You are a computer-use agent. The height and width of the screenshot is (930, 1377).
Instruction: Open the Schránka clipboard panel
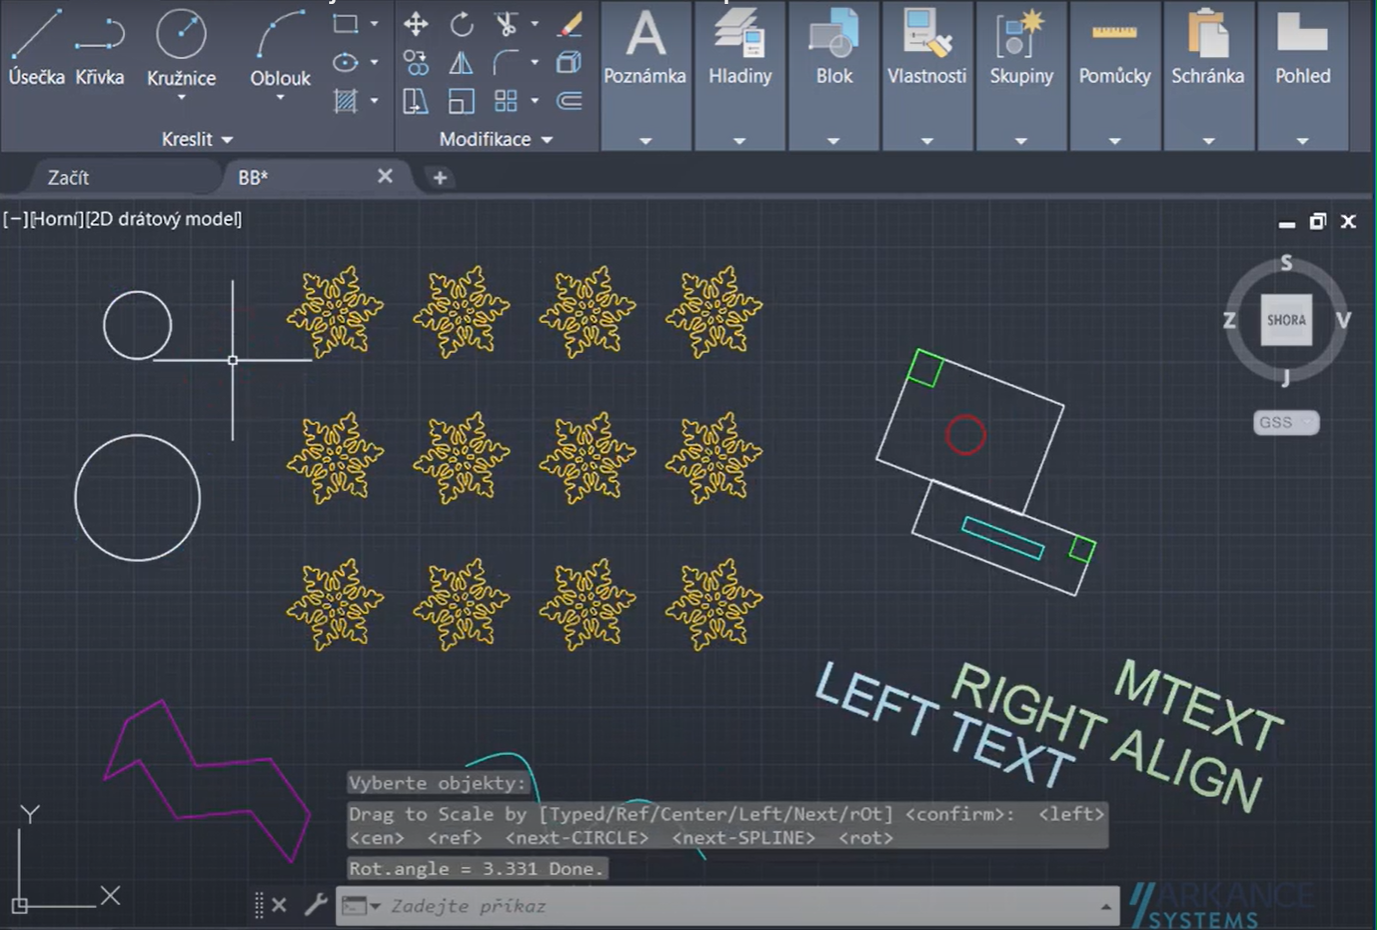[x=1208, y=76]
